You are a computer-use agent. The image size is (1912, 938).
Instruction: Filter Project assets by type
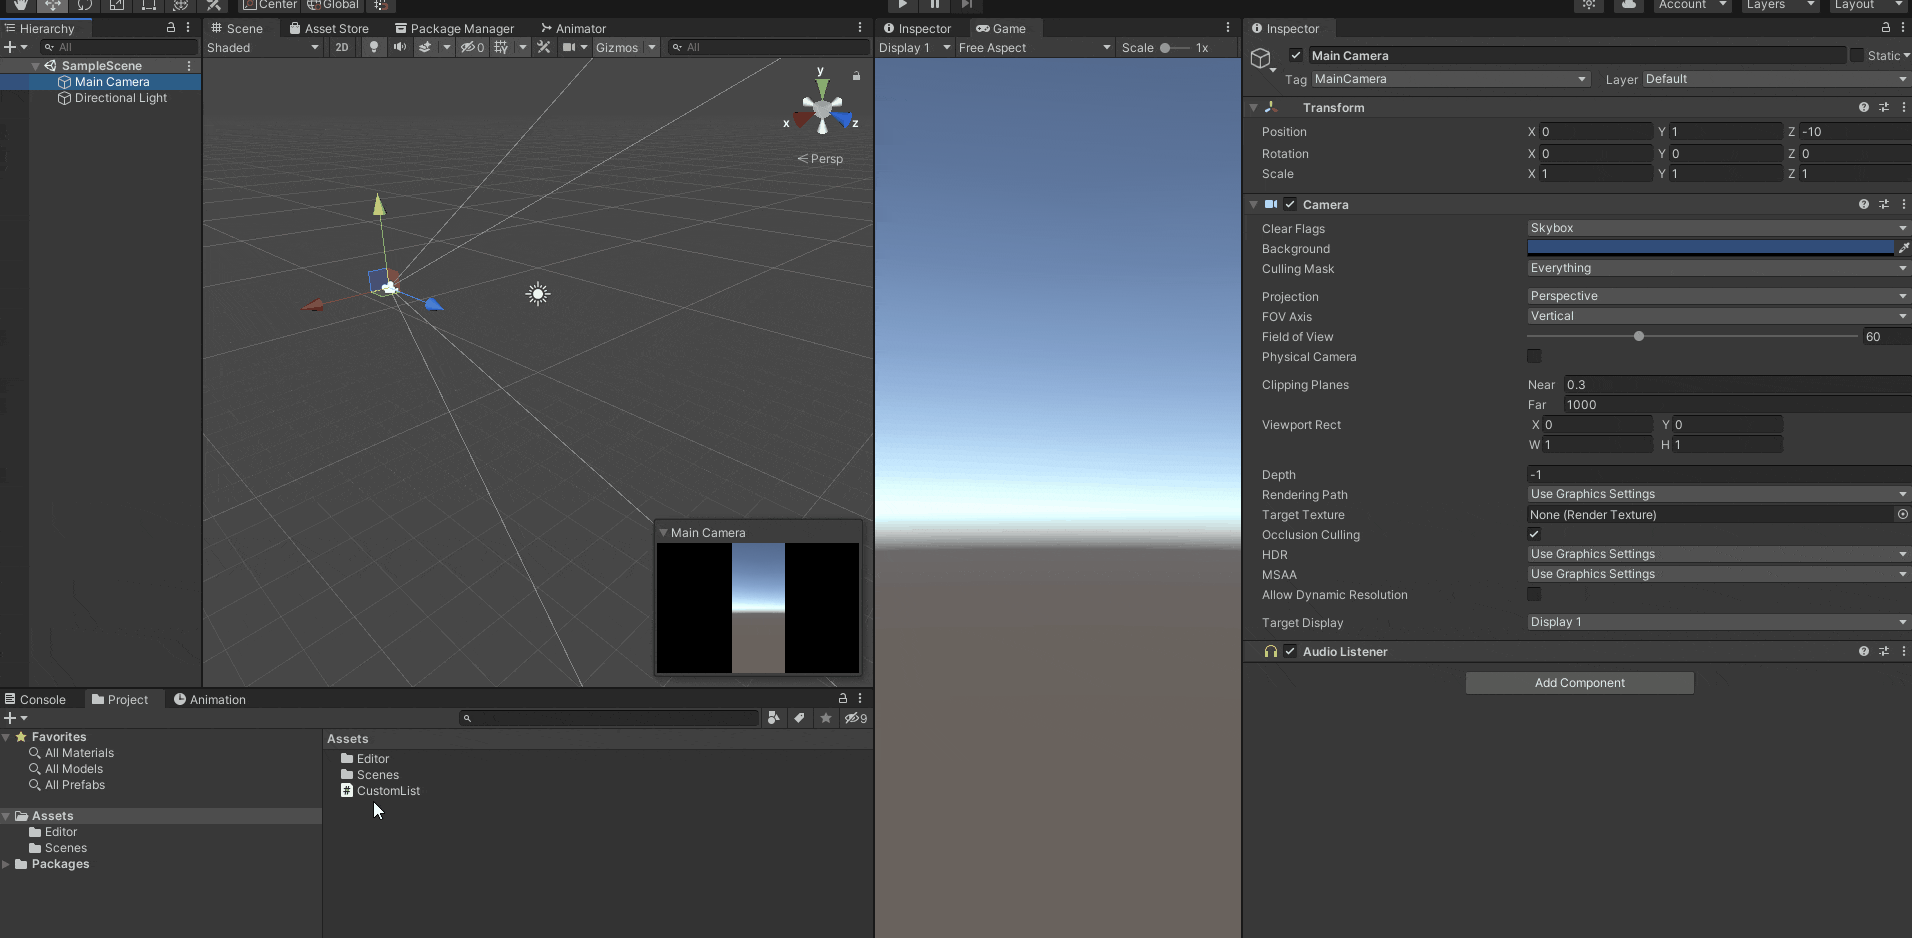pyautogui.click(x=775, y=718)
